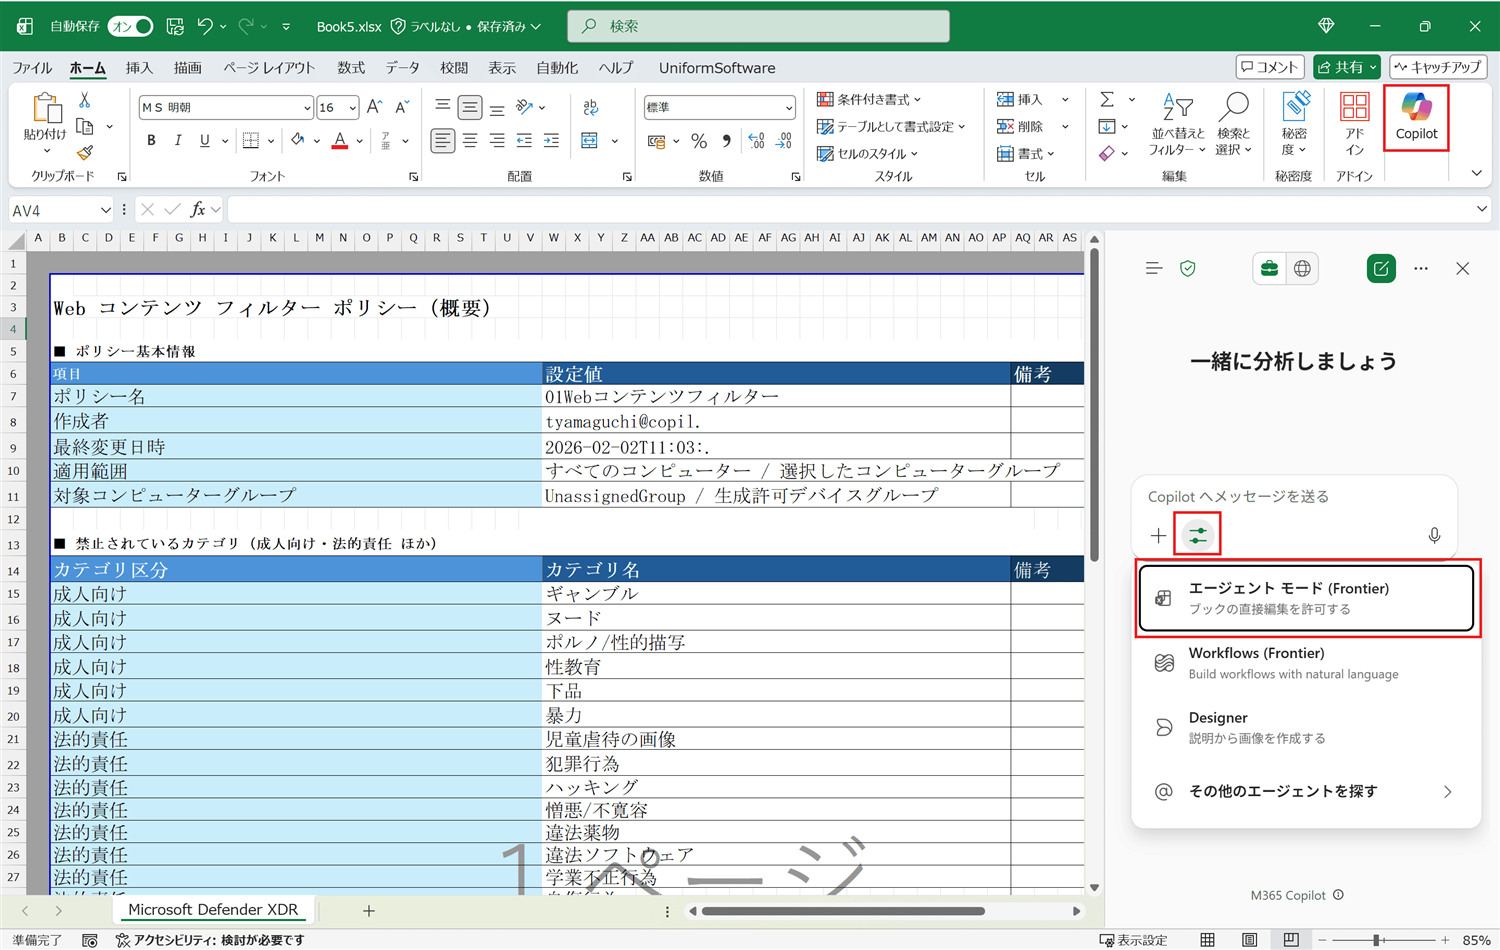Select the work briefcase mode in Copilot
The image size is (1500, 950).
coord(1269,268)
